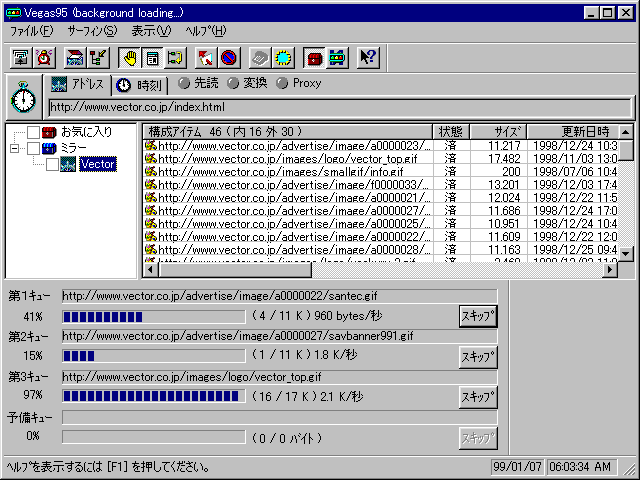Collapse the ミラー tree node
This screenshot has width=640, height=480.
click(x=14, y=148)
